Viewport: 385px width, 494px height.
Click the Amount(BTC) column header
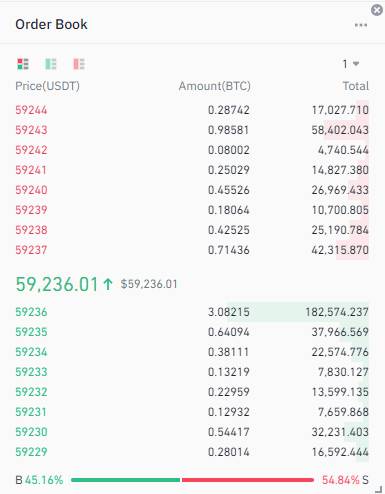[215, 86]
